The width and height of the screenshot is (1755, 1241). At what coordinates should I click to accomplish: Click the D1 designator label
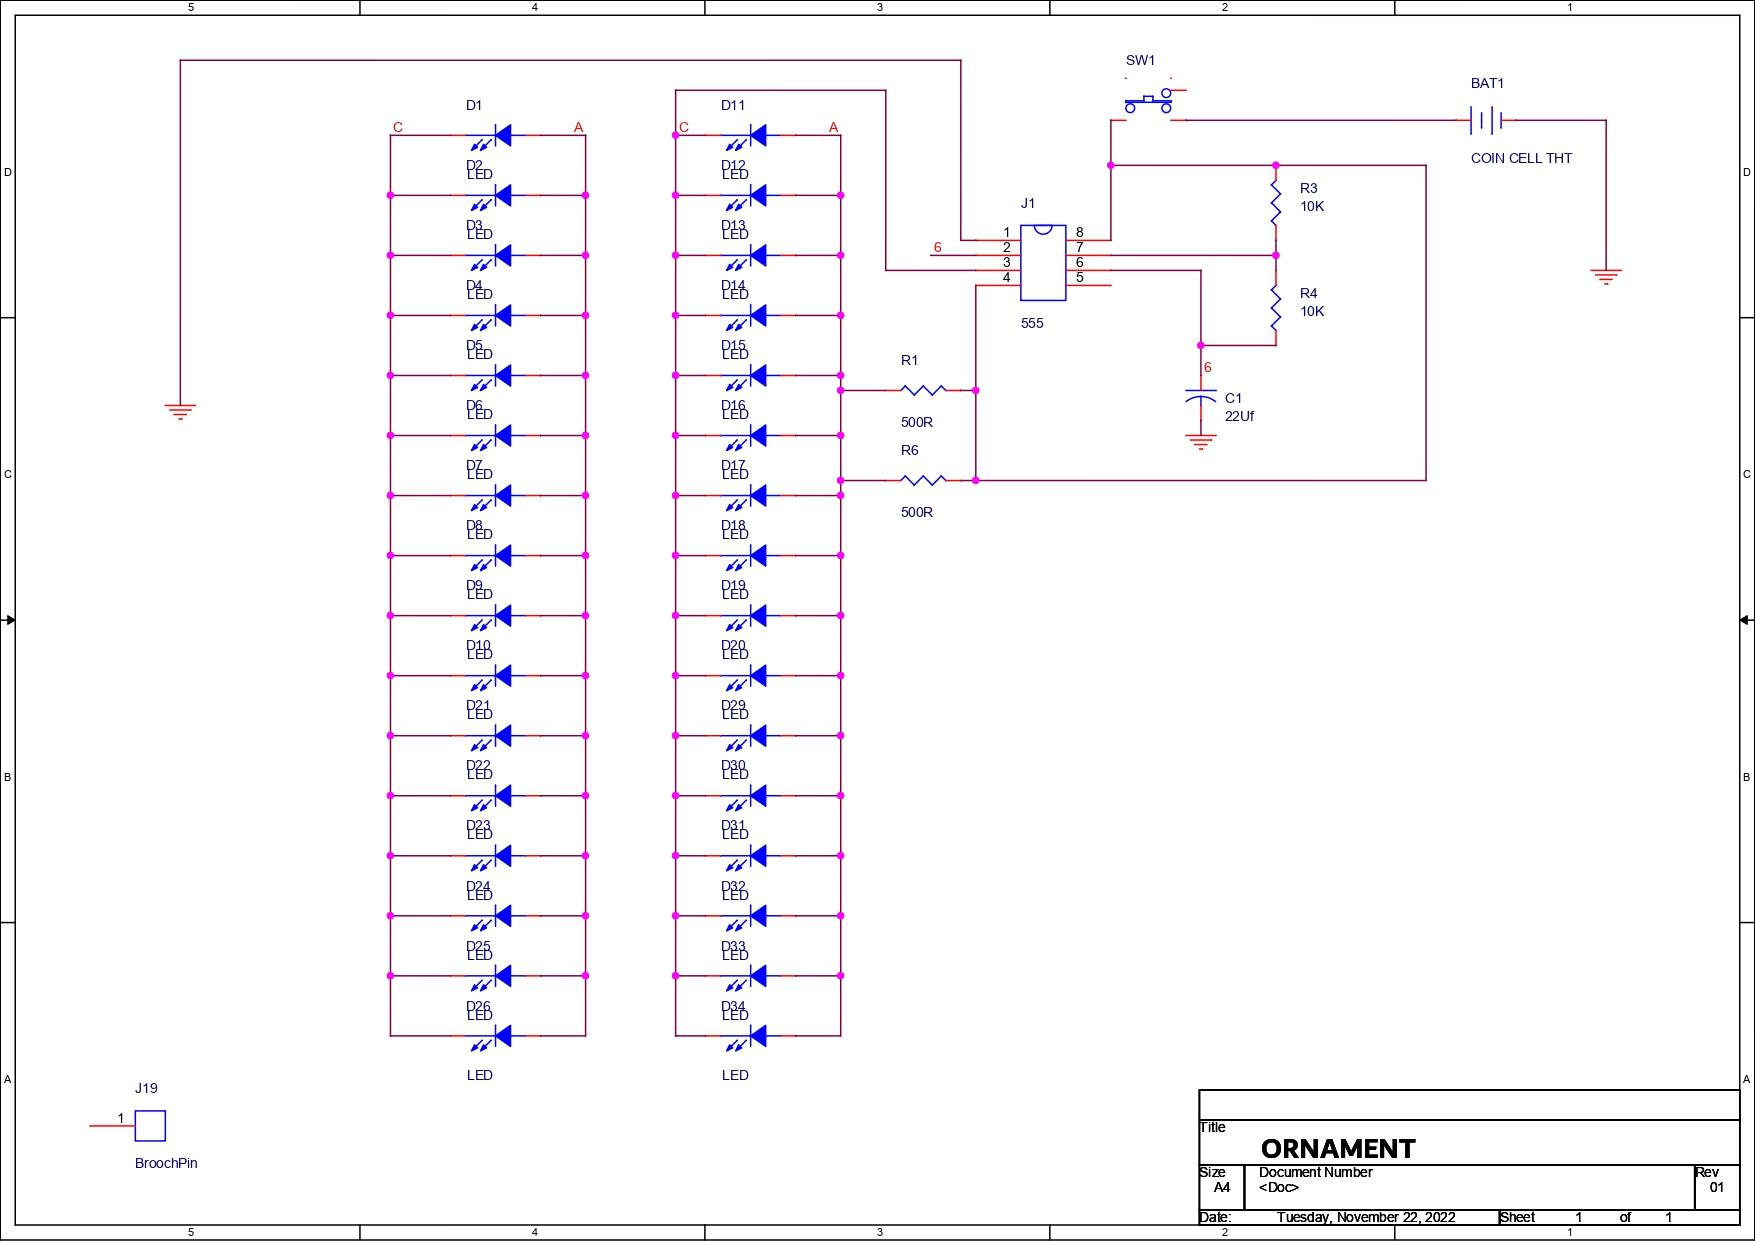point(474,105)
